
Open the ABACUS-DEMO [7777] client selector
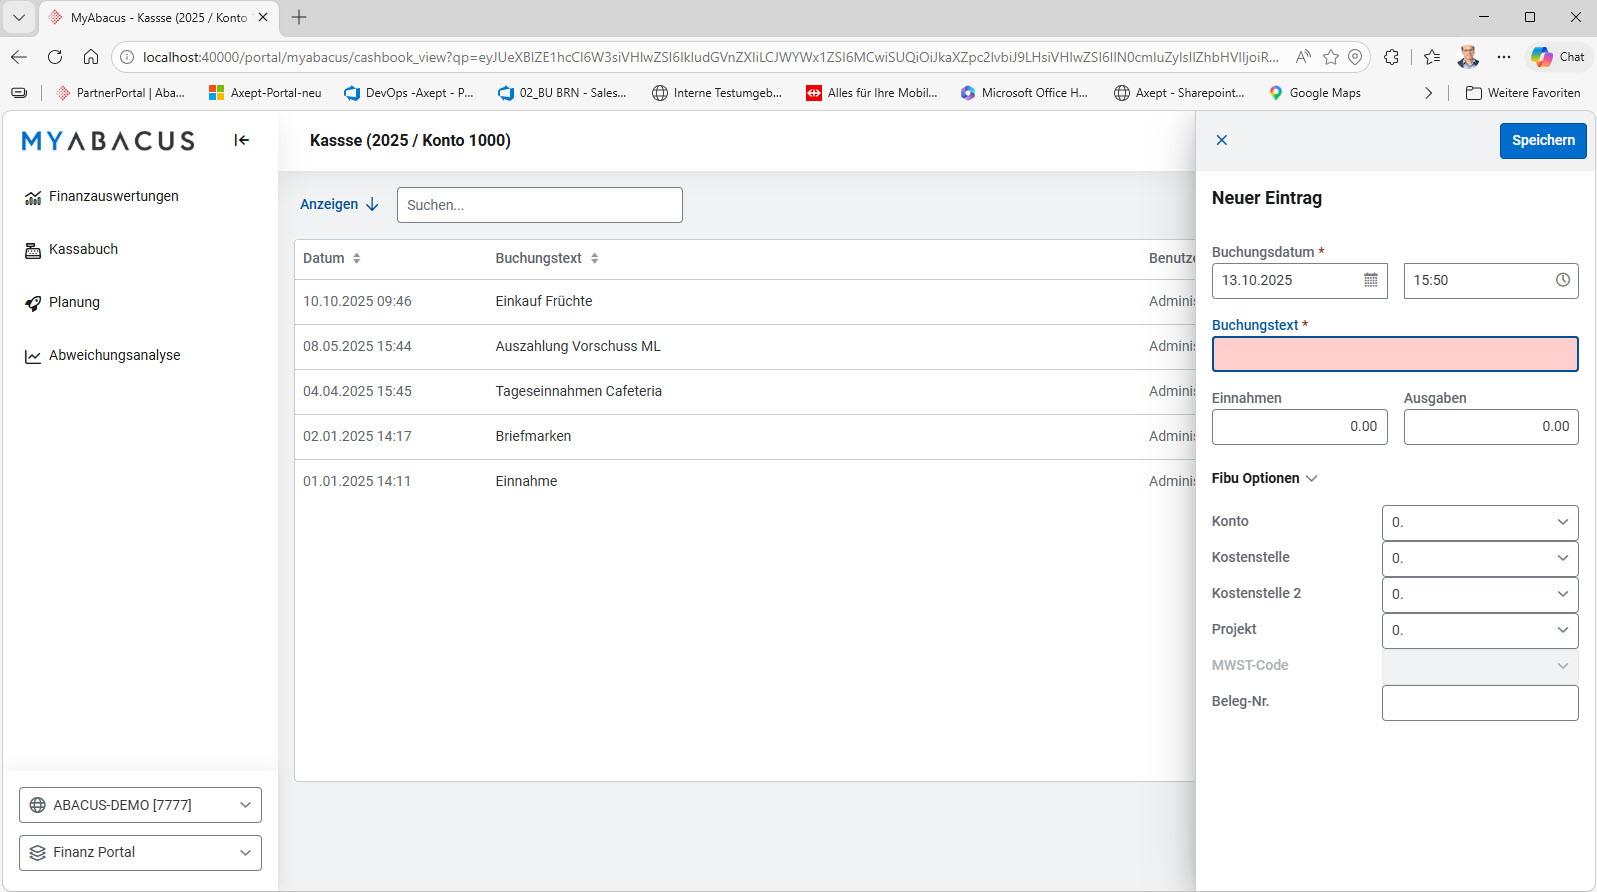(140, 805)
